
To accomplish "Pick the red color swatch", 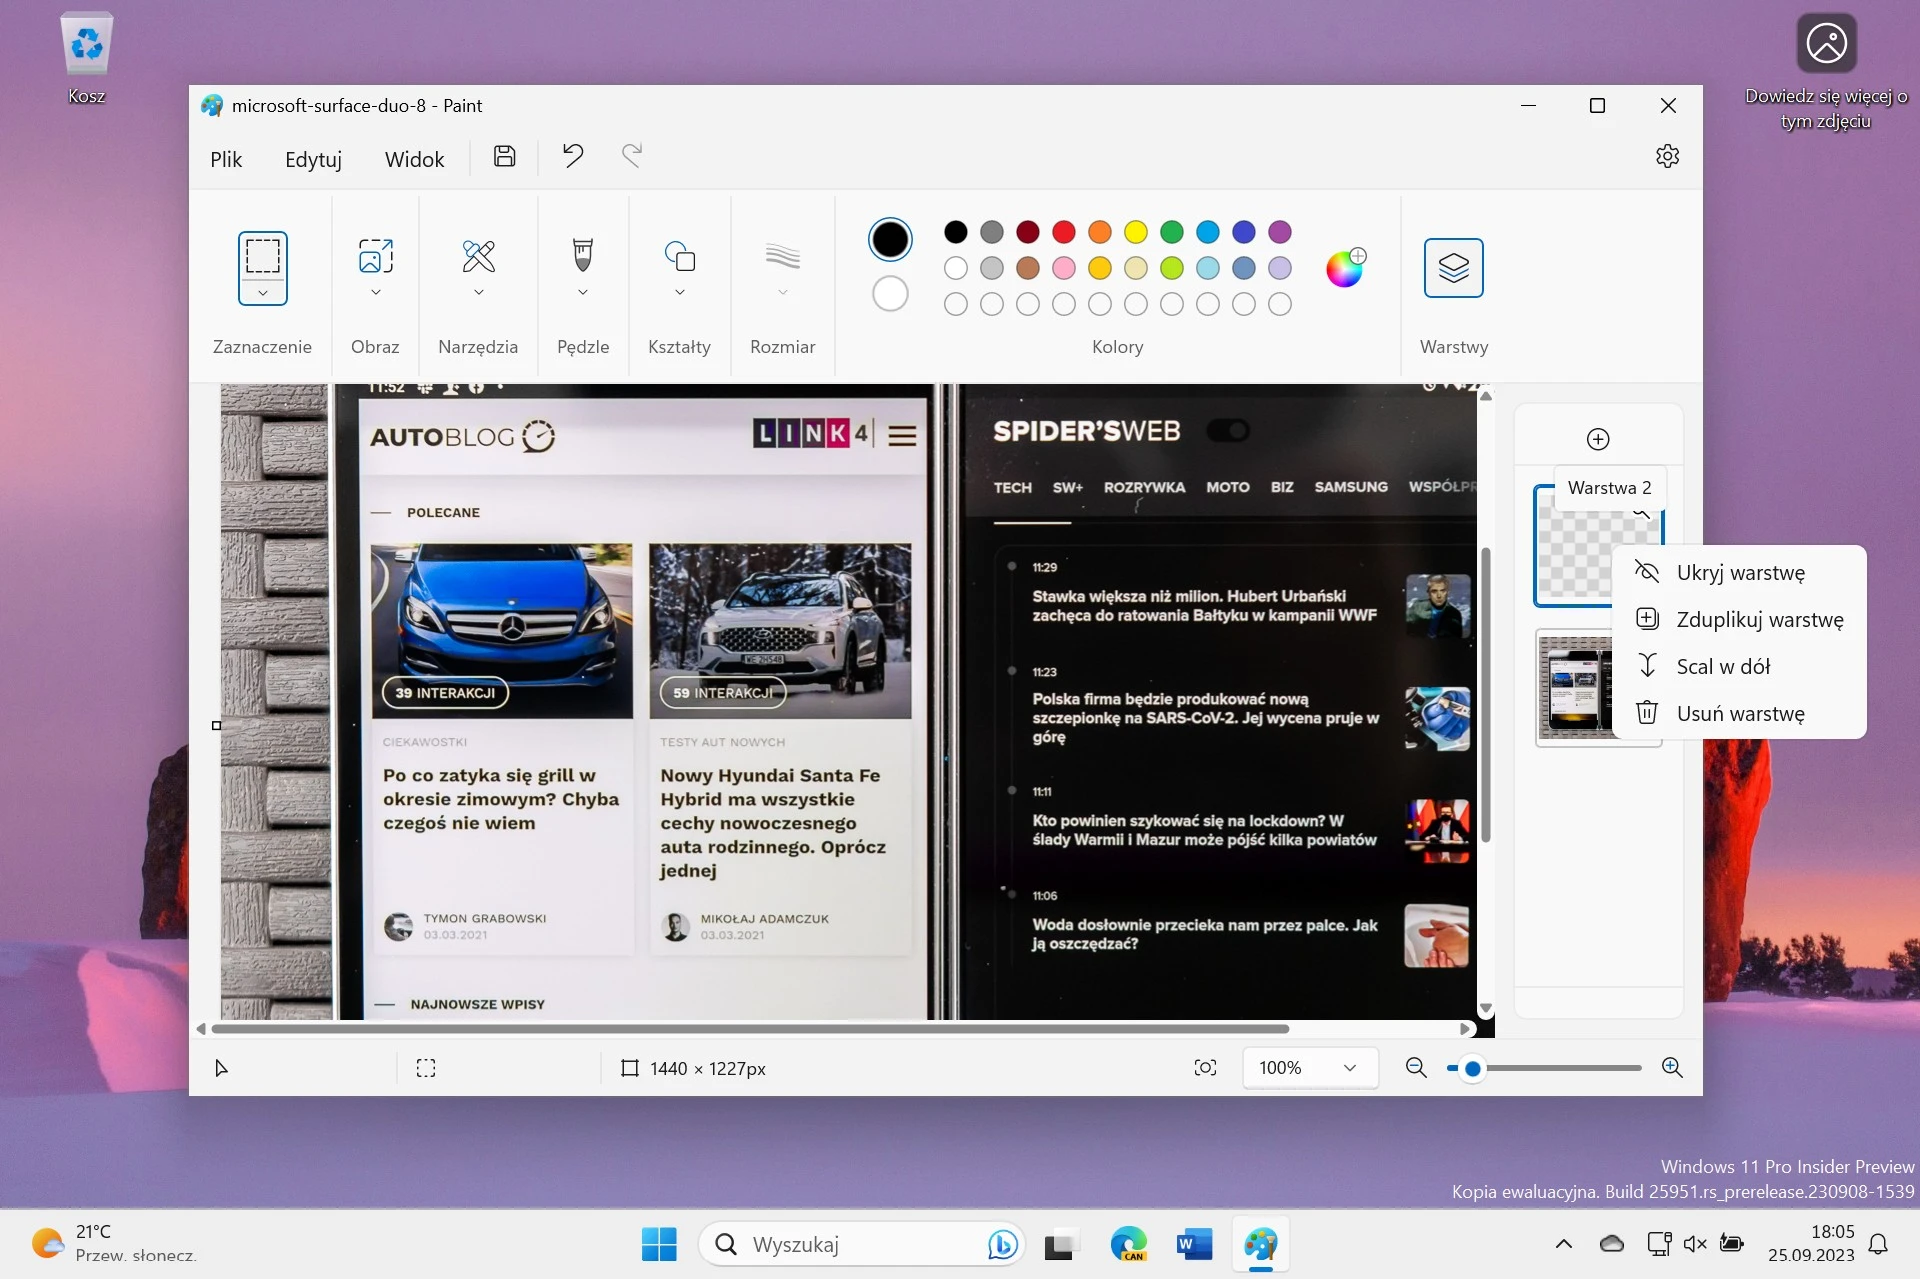I will pyautogui.click(x=1064, y=232).
